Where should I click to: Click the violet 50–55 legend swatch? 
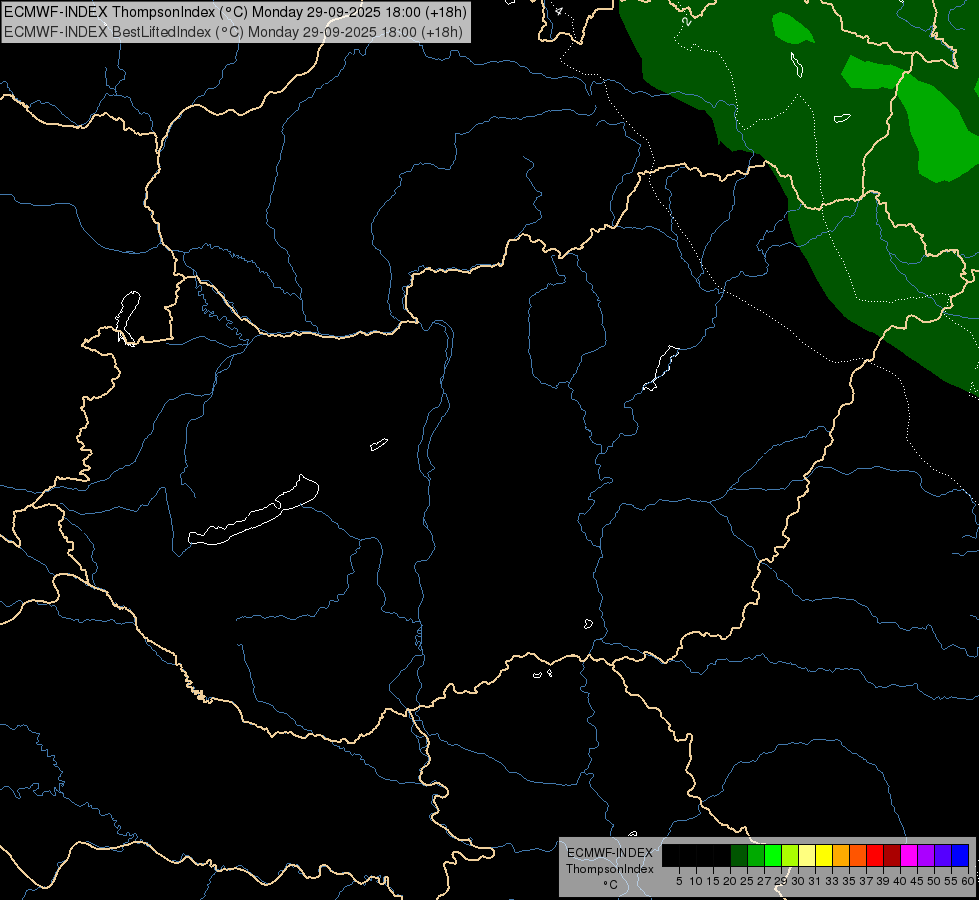[x=943, y=855]
